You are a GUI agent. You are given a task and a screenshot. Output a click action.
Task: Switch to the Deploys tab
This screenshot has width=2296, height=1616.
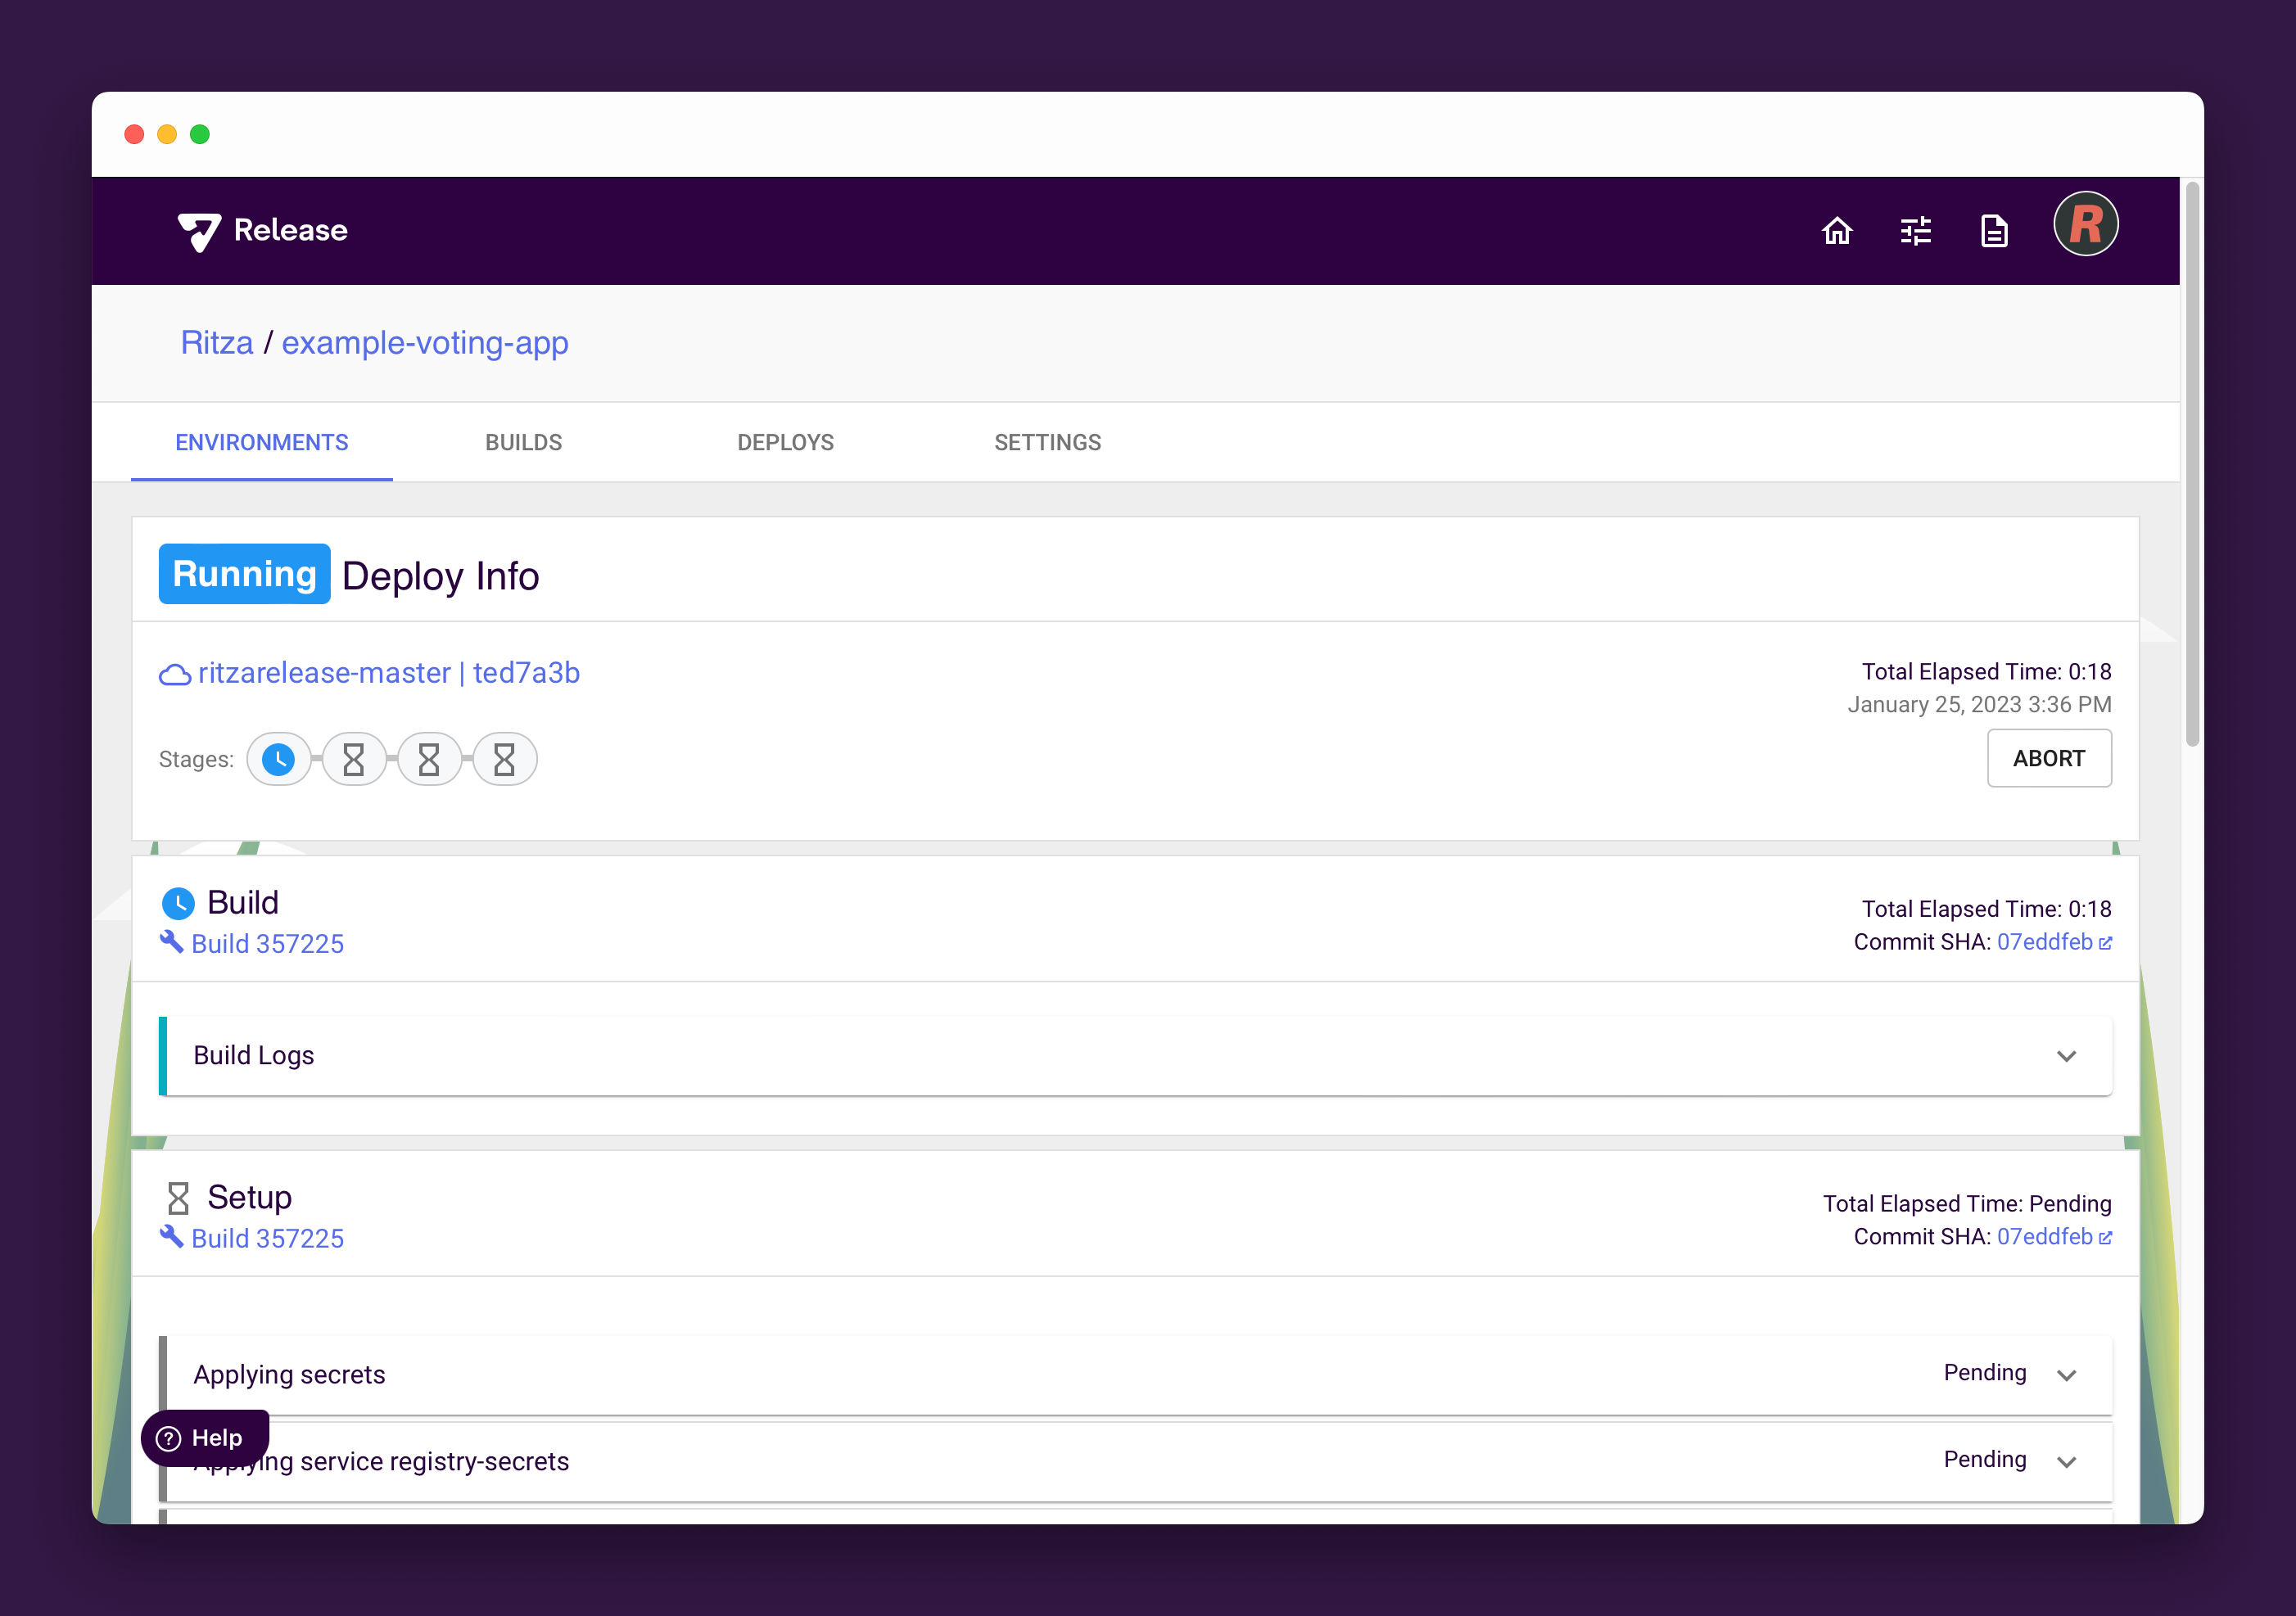(x=785, y=442)
